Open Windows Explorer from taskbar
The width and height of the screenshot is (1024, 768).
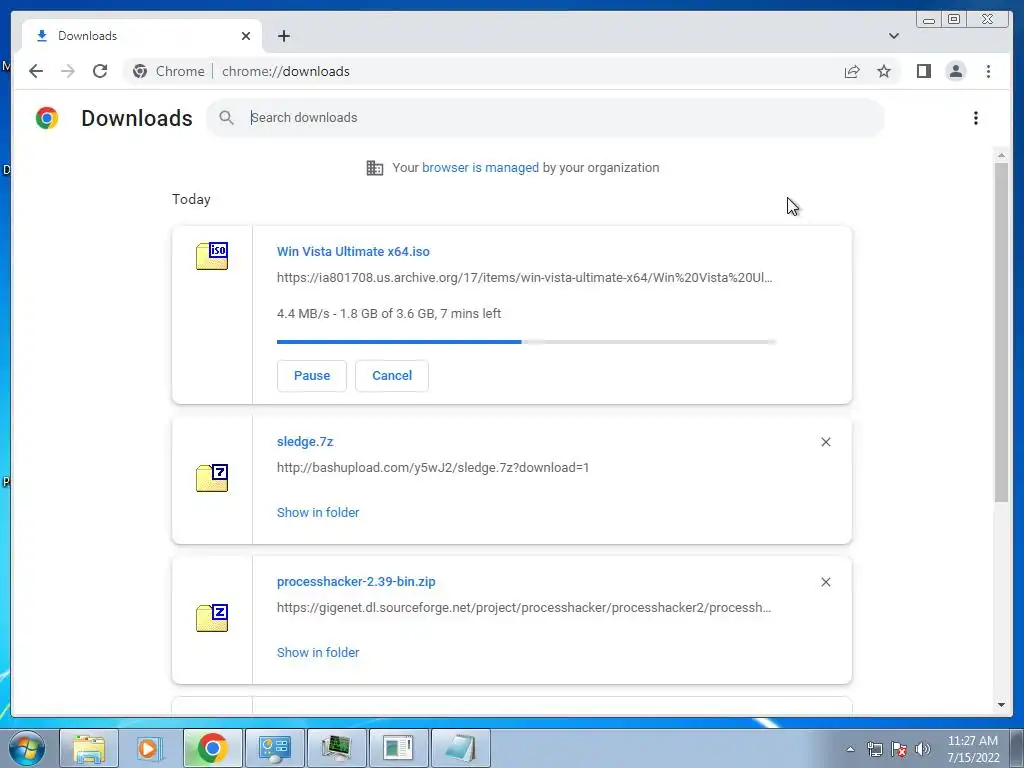[89, 748]
